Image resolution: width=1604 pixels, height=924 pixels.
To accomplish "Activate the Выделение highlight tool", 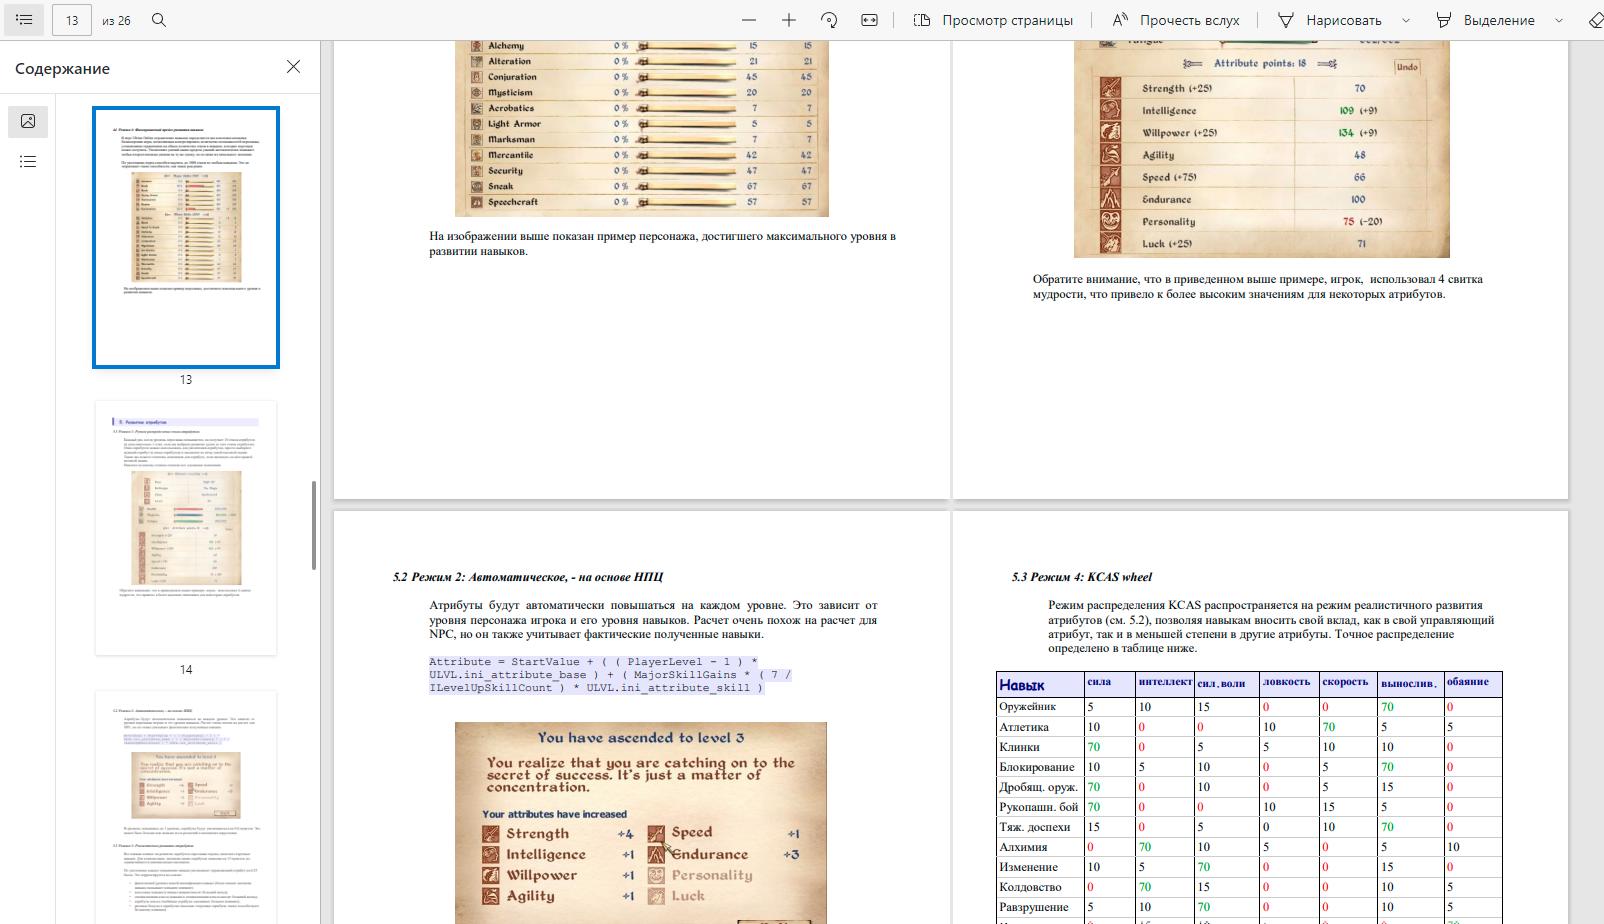I will [1485, 20].
